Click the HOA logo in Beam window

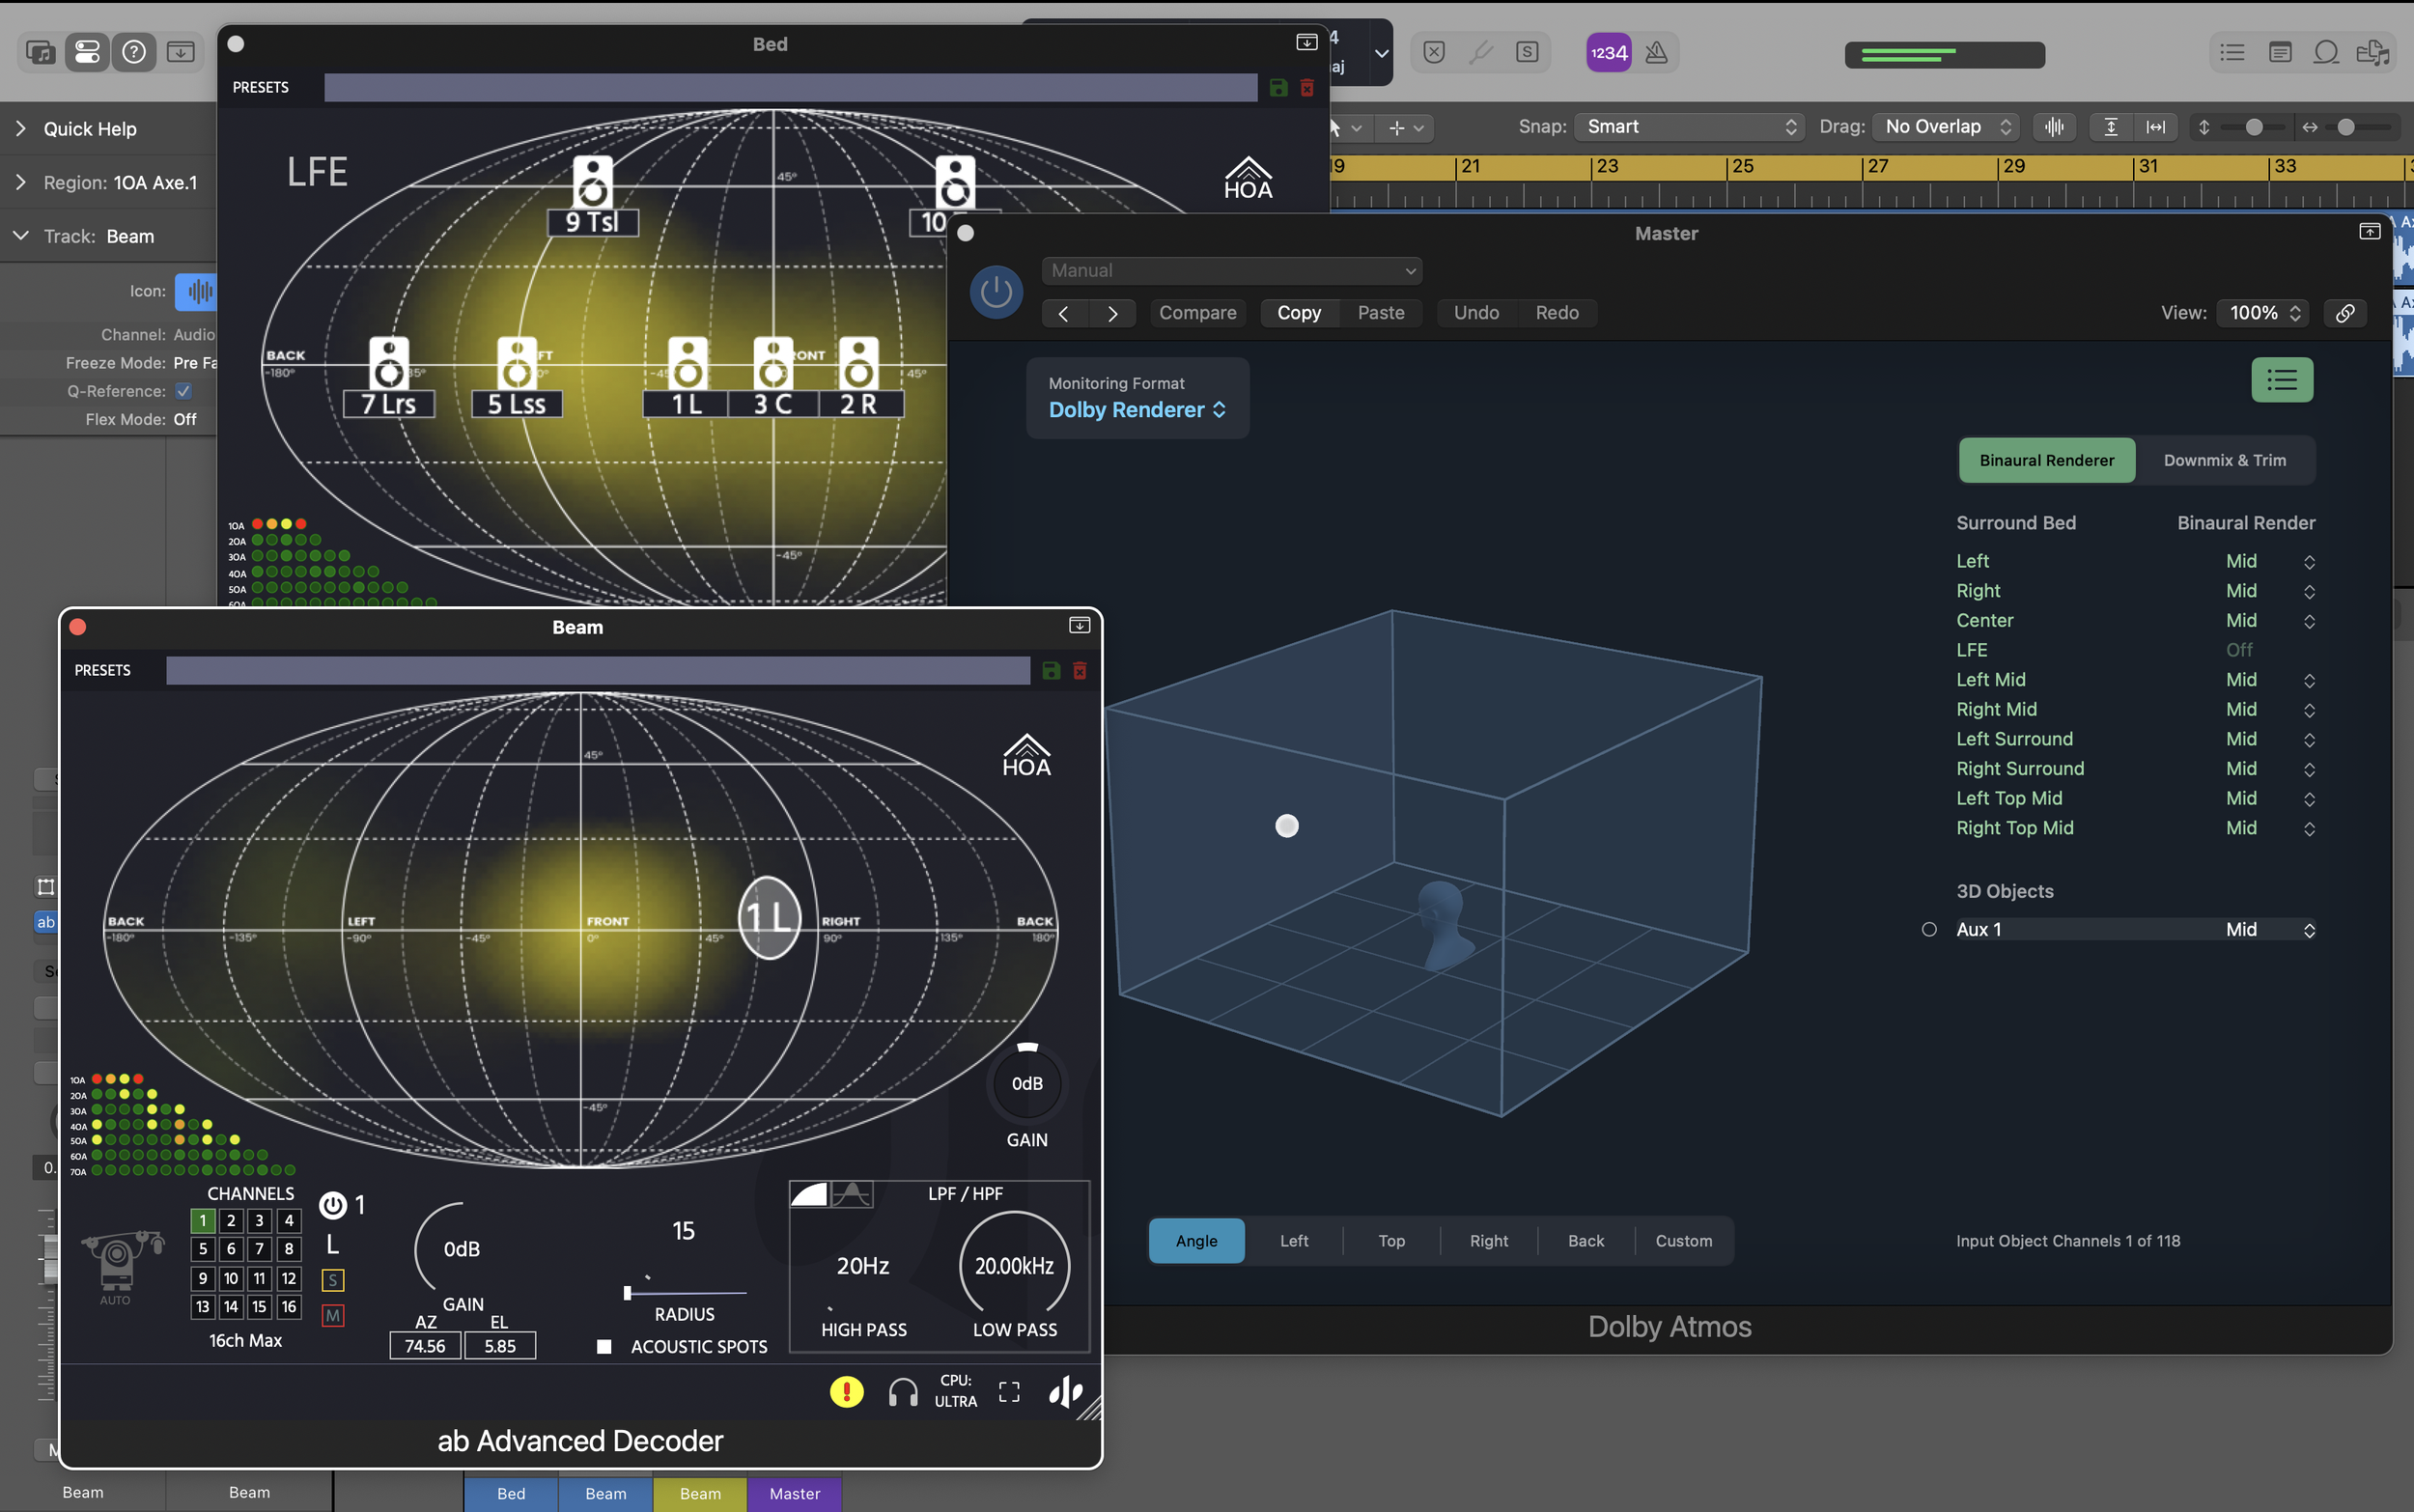1026,756
